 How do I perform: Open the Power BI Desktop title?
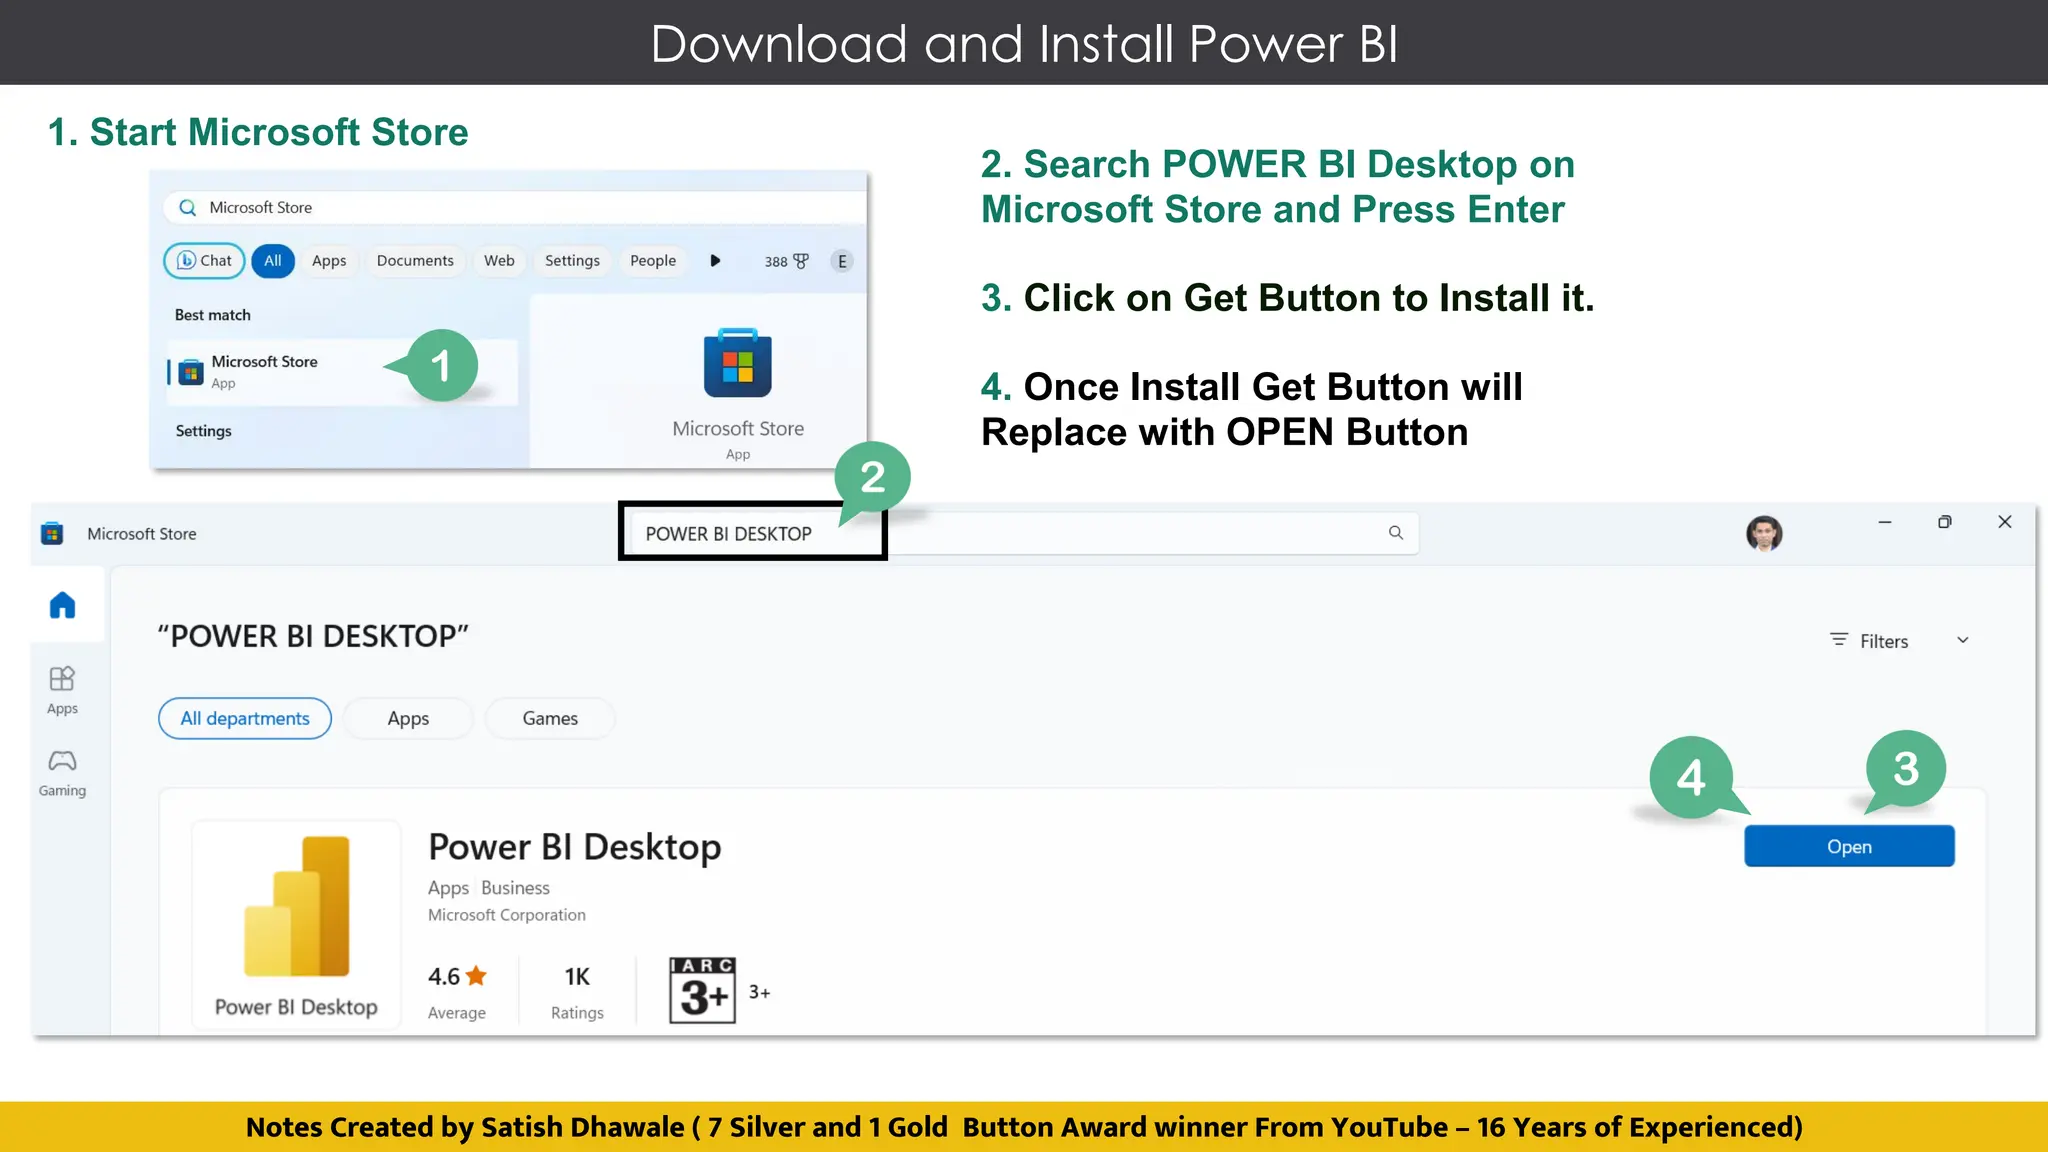(575, 847)
